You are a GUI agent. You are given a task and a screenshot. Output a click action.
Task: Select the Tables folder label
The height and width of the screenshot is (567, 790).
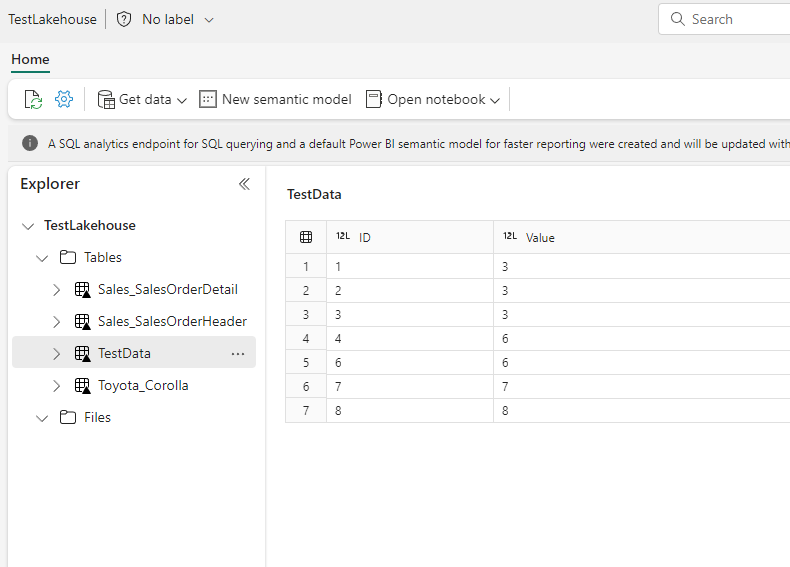(103, 257)
